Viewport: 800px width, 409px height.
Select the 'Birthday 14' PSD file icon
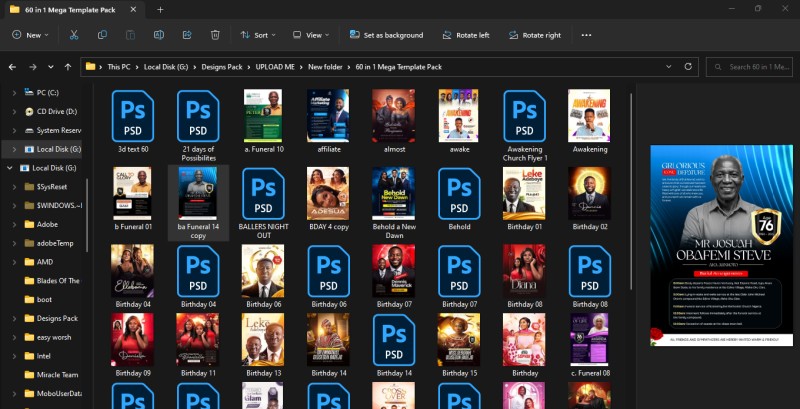[394, 340]
